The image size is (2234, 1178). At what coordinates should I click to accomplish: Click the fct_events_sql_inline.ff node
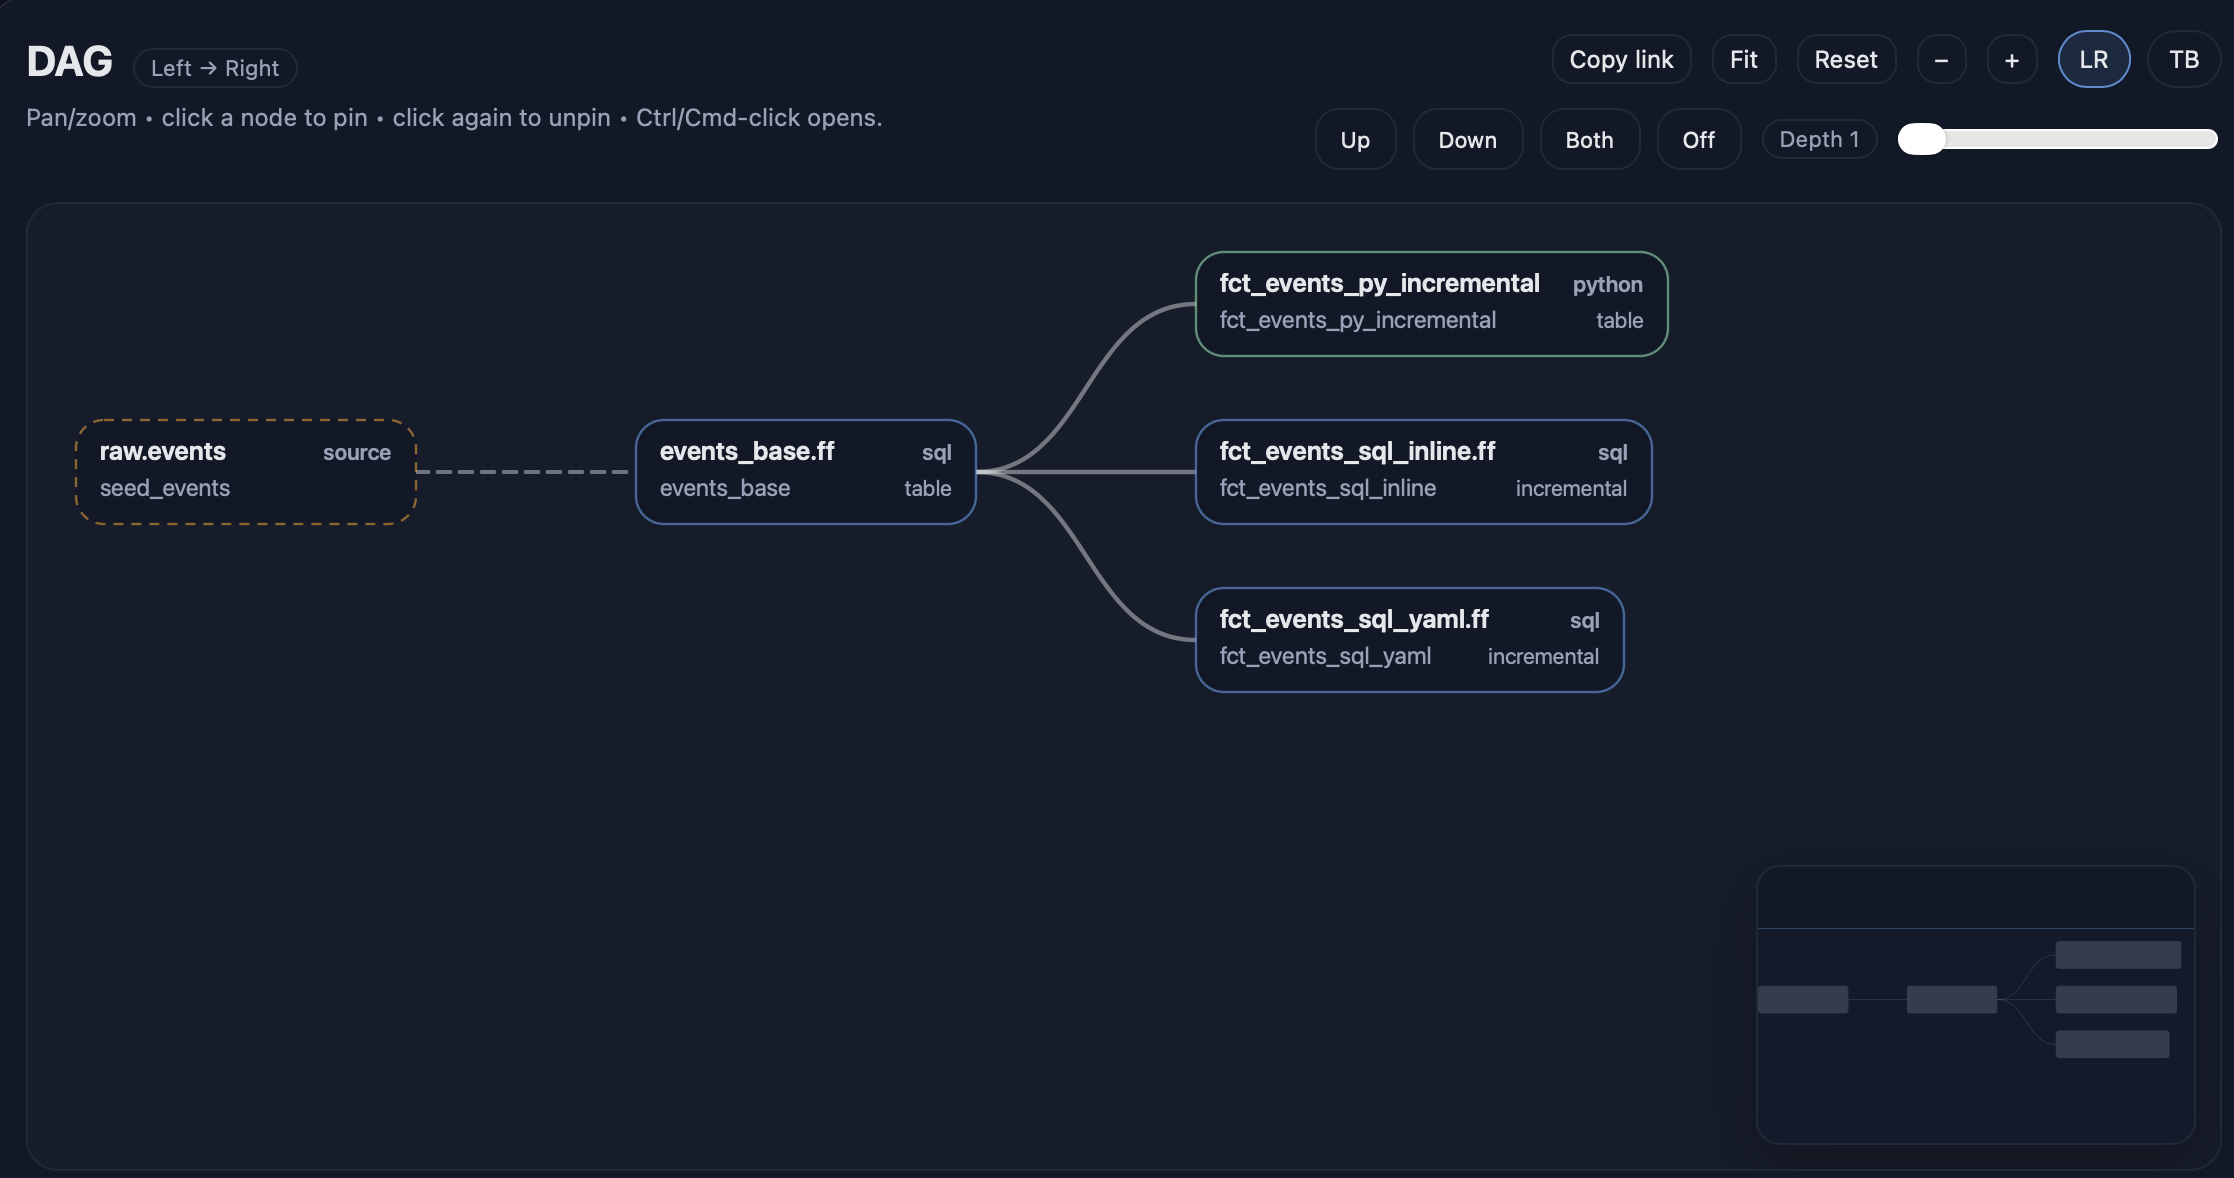pyautogui.click(x=1422, y=471)
